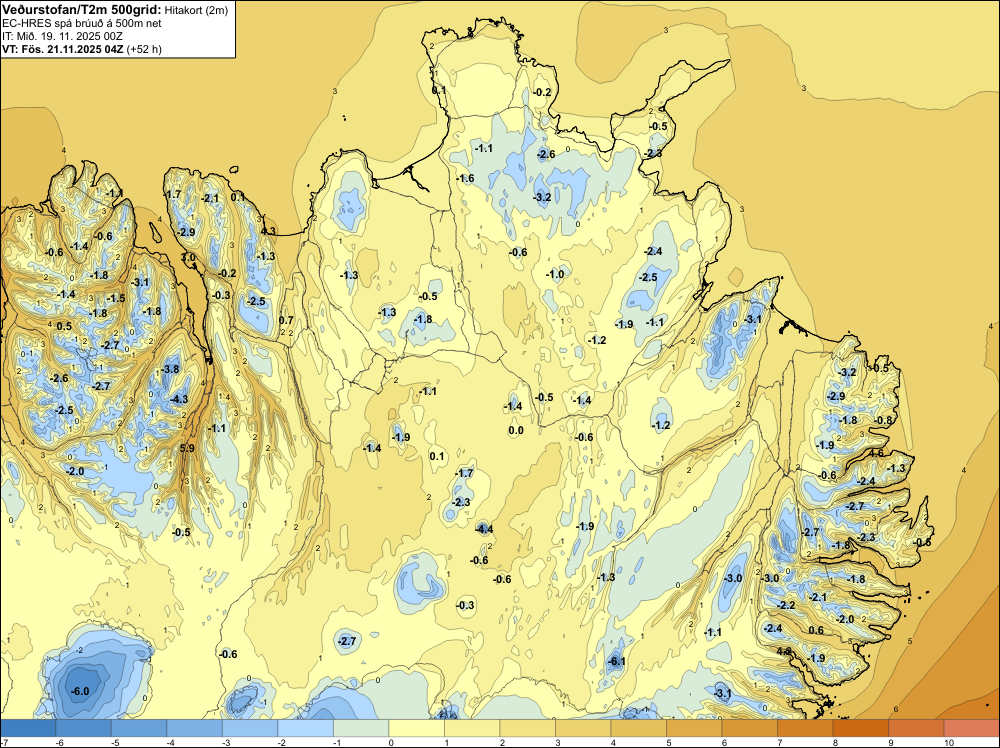Click the '(+52 h)' forecast offset
1000x748 pixels.
click(144, 49)
